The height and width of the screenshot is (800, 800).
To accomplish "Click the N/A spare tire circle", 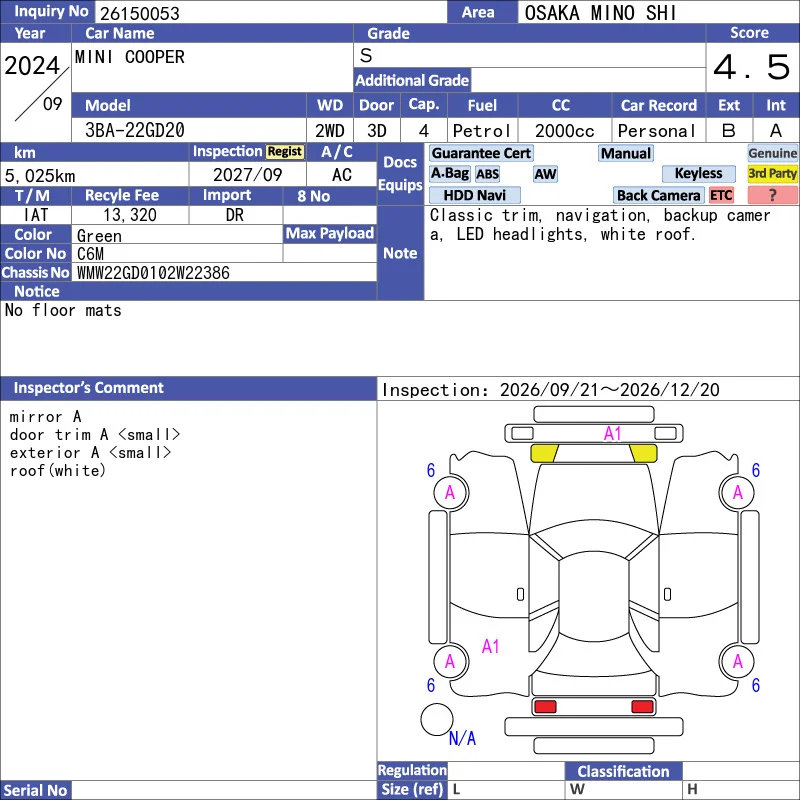I will point(437,719).
